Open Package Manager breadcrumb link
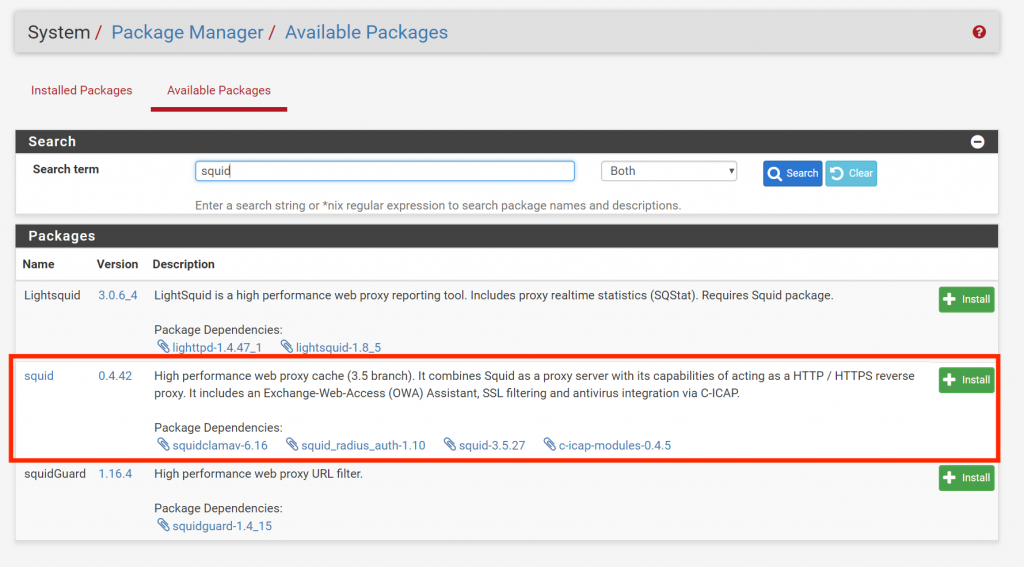This screenshot has height=567, width=1024. (187, 32)
